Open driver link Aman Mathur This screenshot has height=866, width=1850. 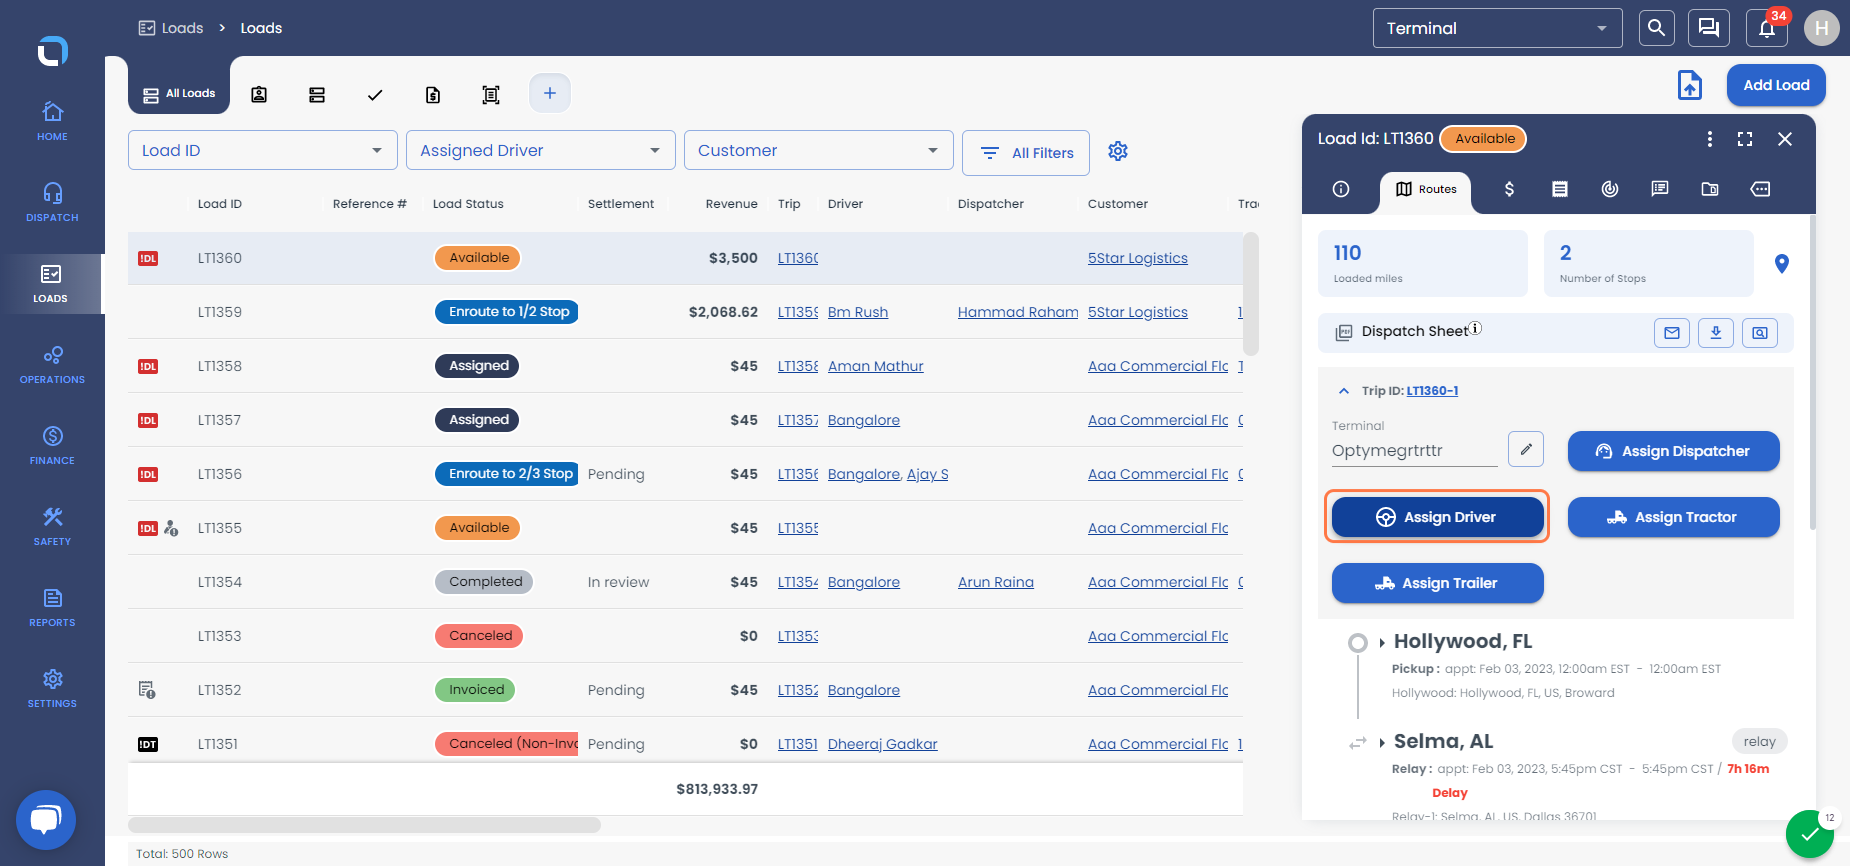click(876, 366)
